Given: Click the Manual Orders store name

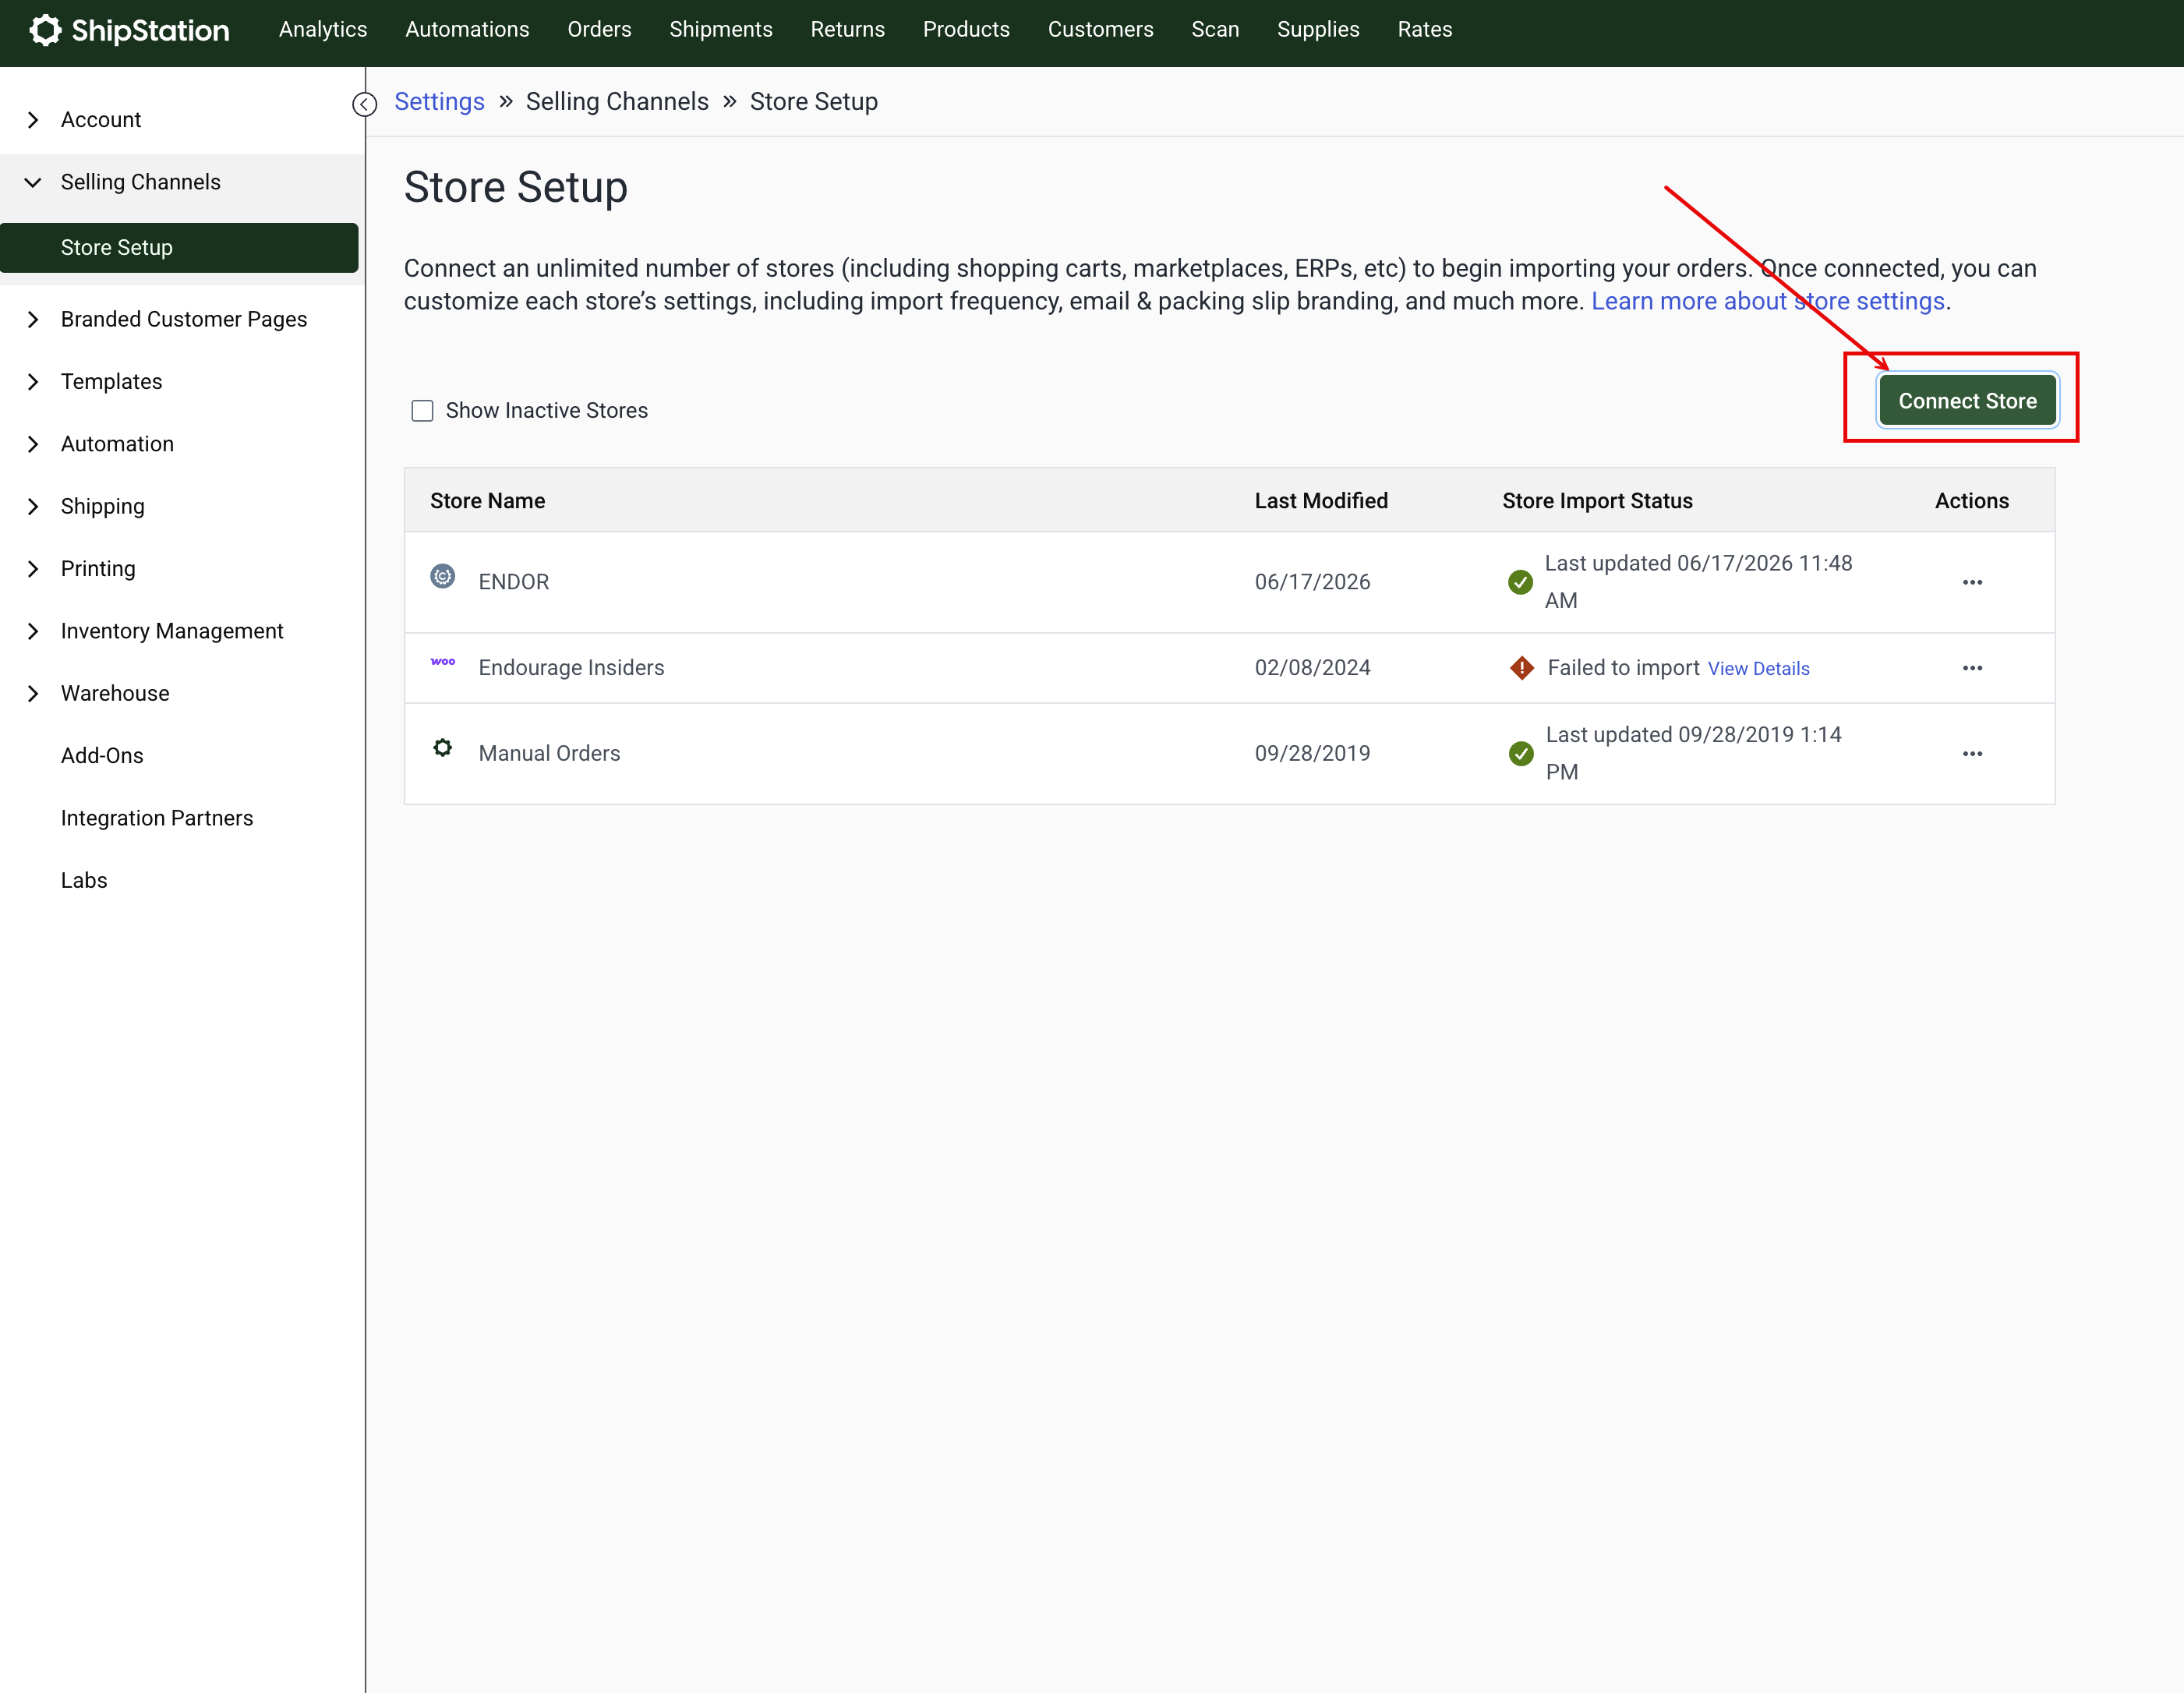Looking at the screenshot, I should [x=549, y=754].
